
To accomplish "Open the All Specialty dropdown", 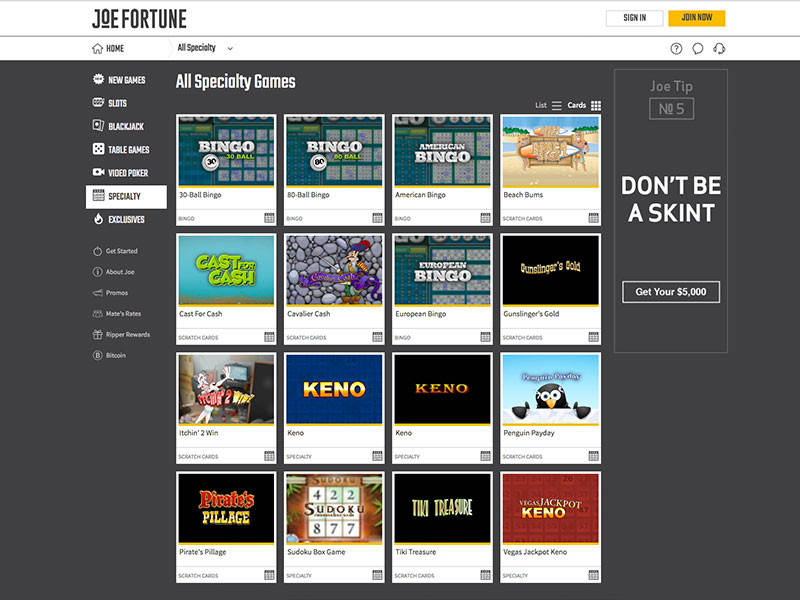I will coord(203,47).
